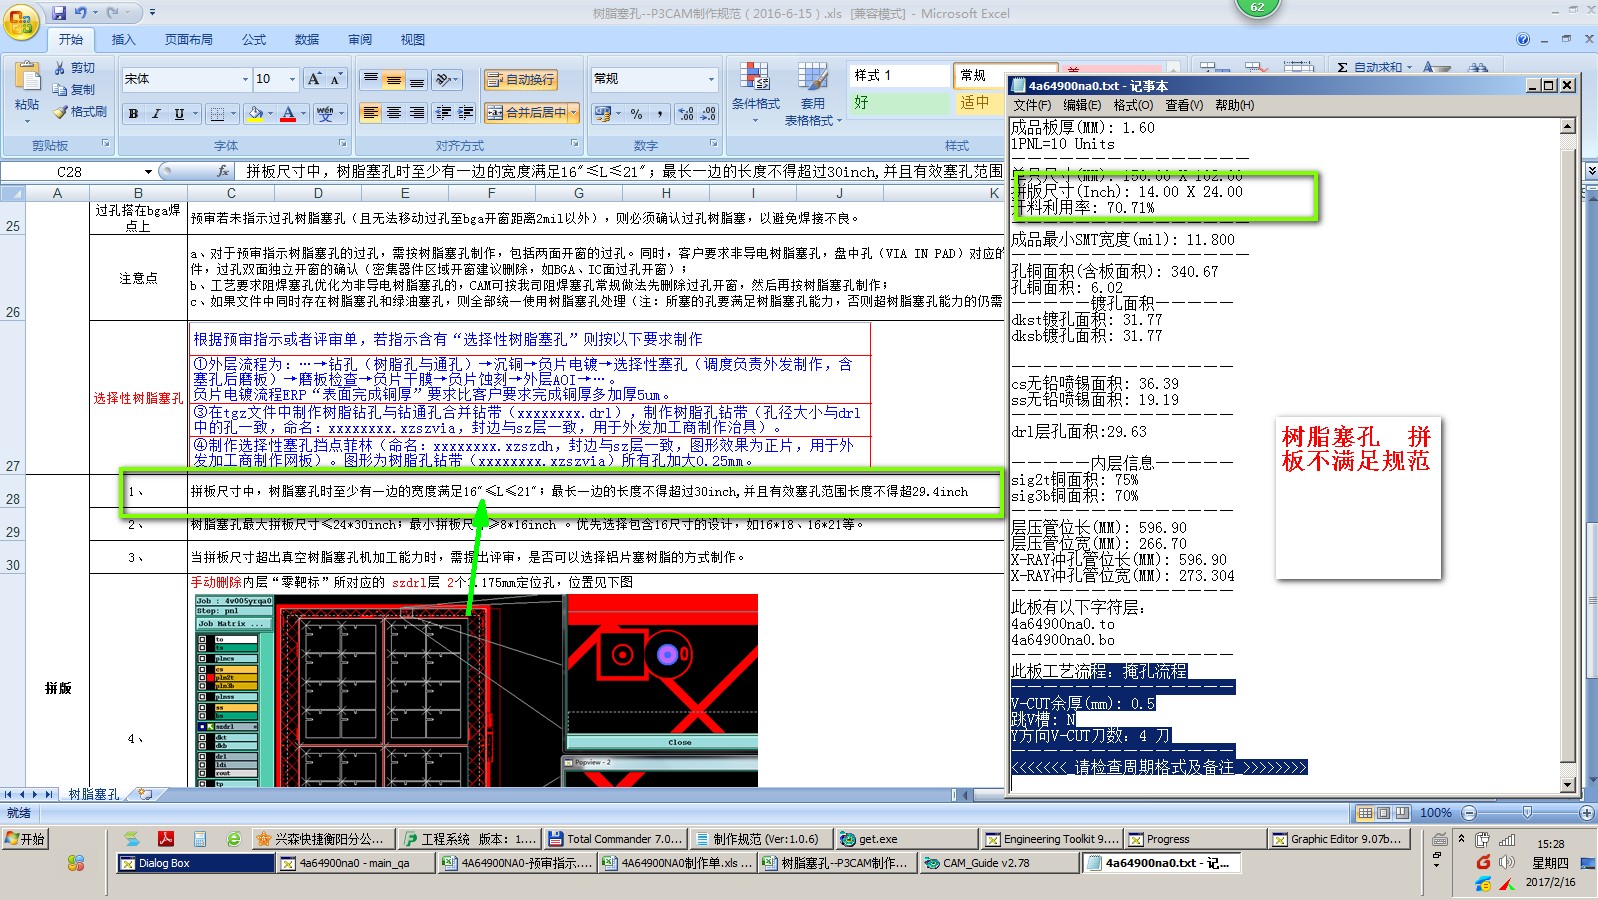Expand the Name Box dropdown for C28
This screenshot has width=1598, height=900.
click(148, 172)
